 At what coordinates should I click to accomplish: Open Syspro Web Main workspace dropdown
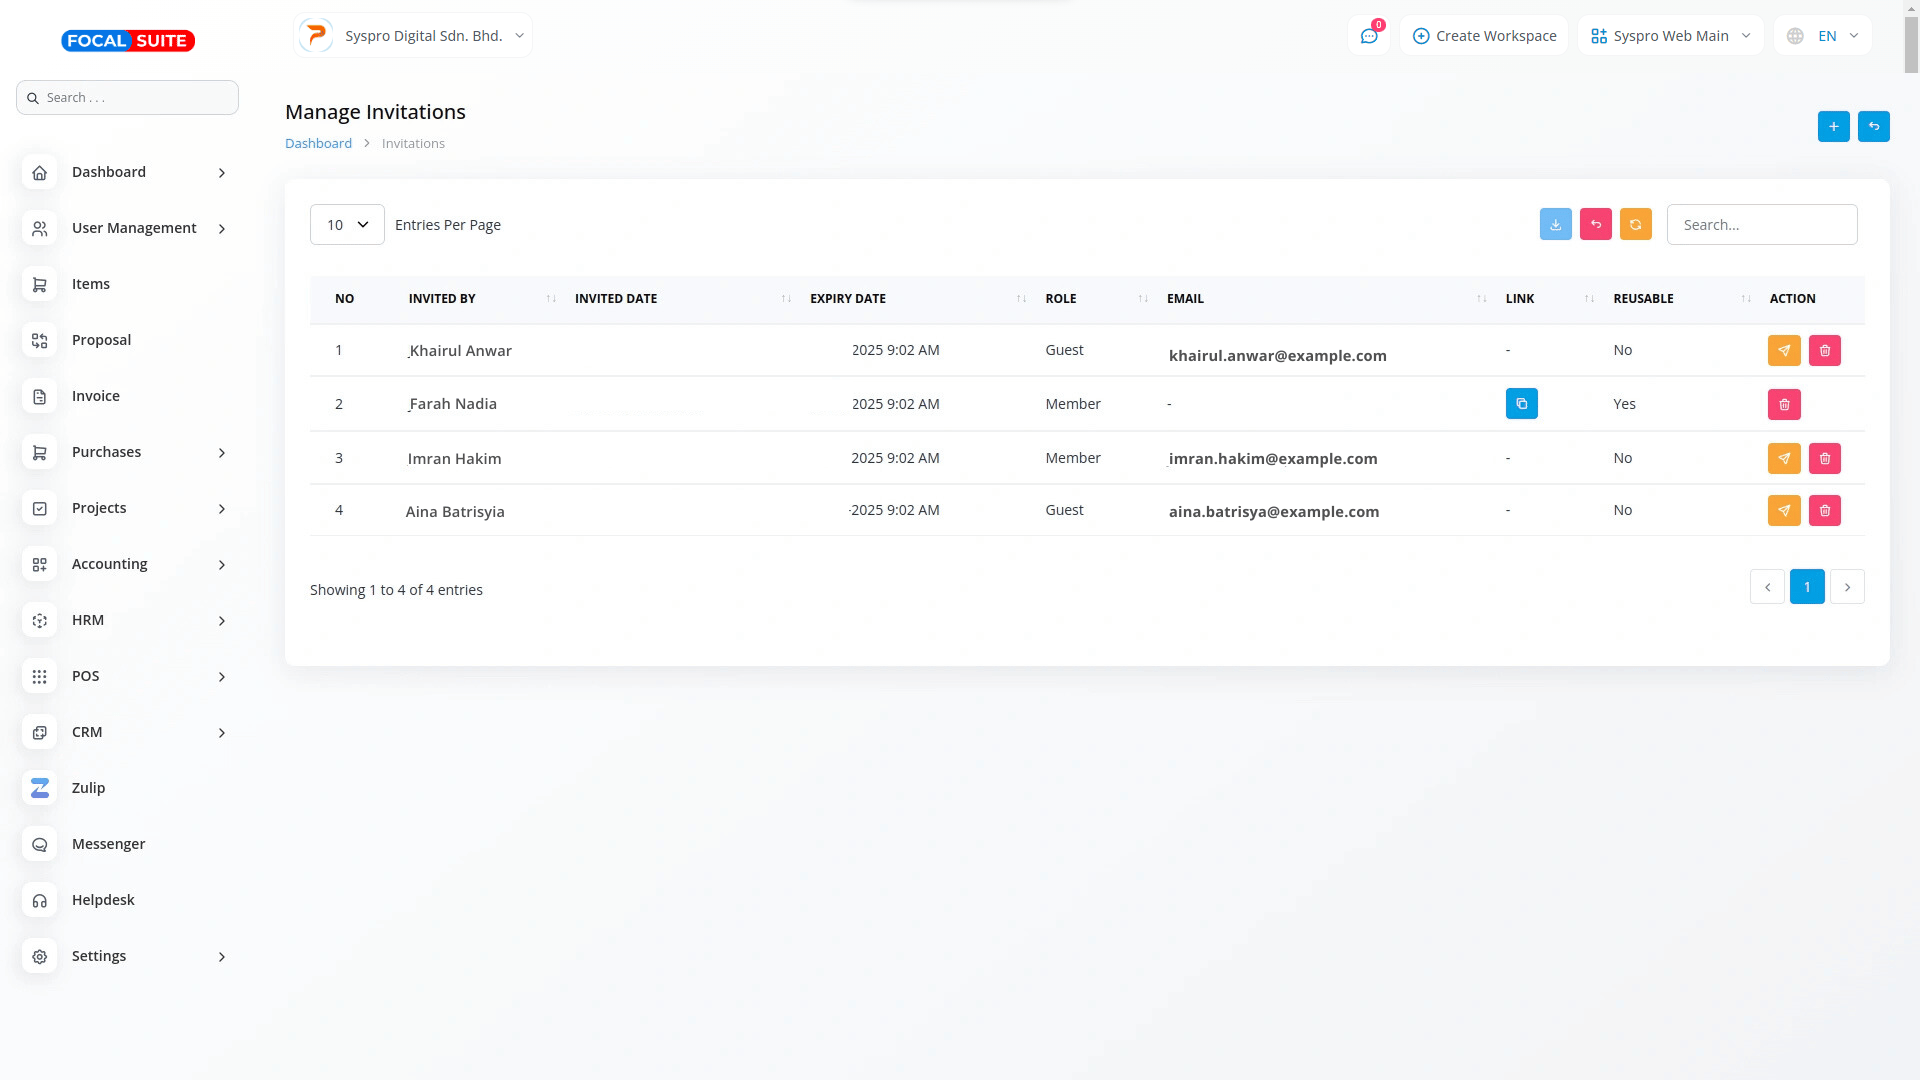[x=1670, y=36]
